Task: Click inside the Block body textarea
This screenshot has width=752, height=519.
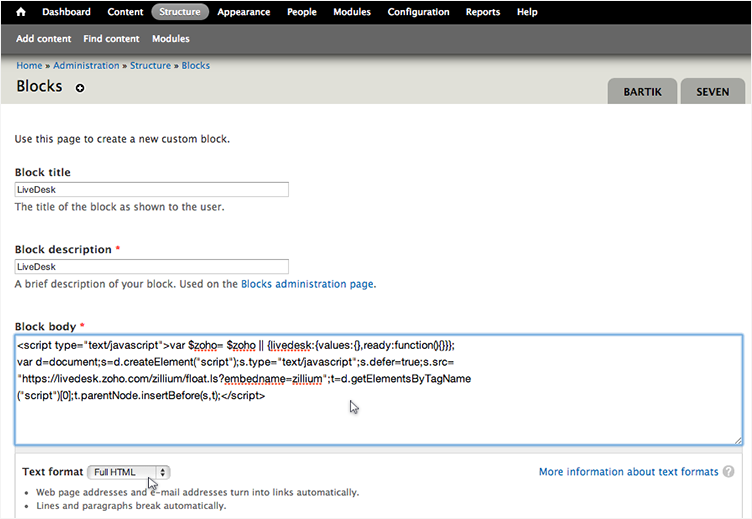Action: [379, 389]
